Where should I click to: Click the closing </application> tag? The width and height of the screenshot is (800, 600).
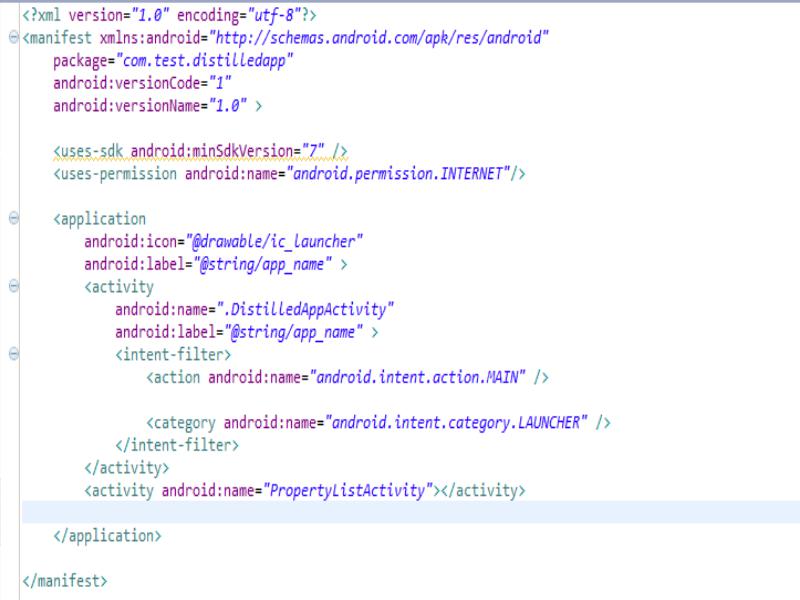click(x=107, y=535)
